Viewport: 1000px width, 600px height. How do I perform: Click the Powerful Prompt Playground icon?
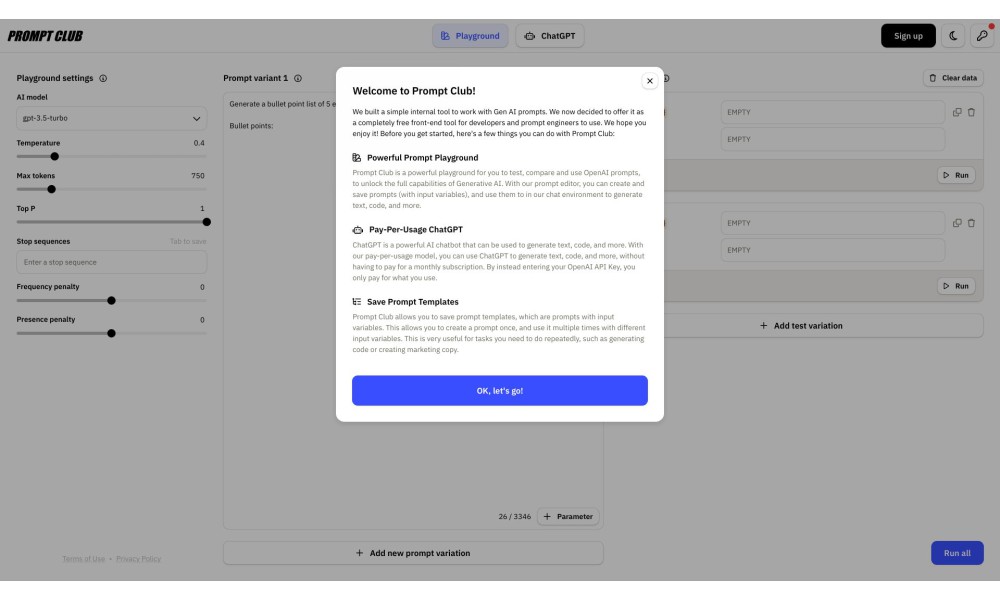coord(357,157)
